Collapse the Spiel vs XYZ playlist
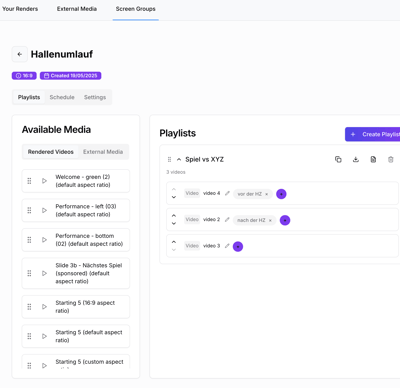The image size is (400, 388). (x=179, y=159)
